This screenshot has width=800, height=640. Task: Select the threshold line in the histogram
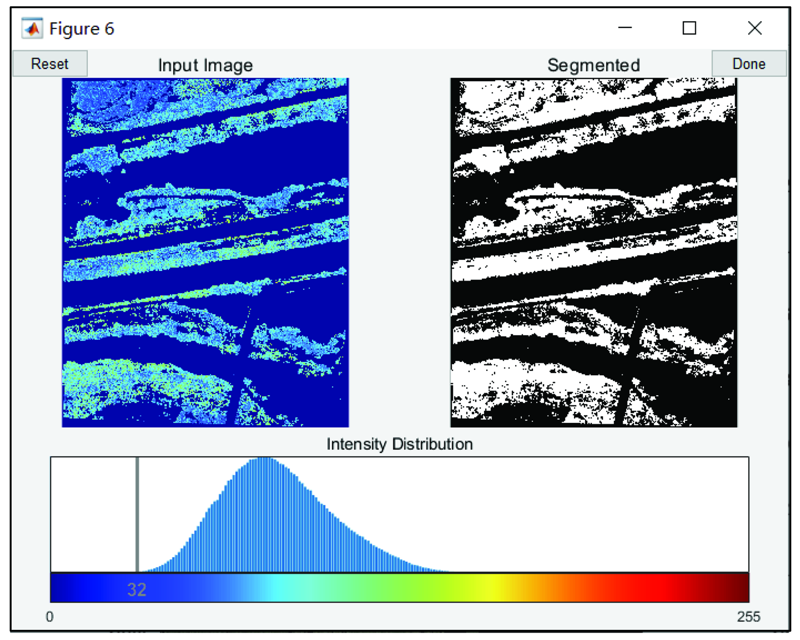tap(137, 514)
